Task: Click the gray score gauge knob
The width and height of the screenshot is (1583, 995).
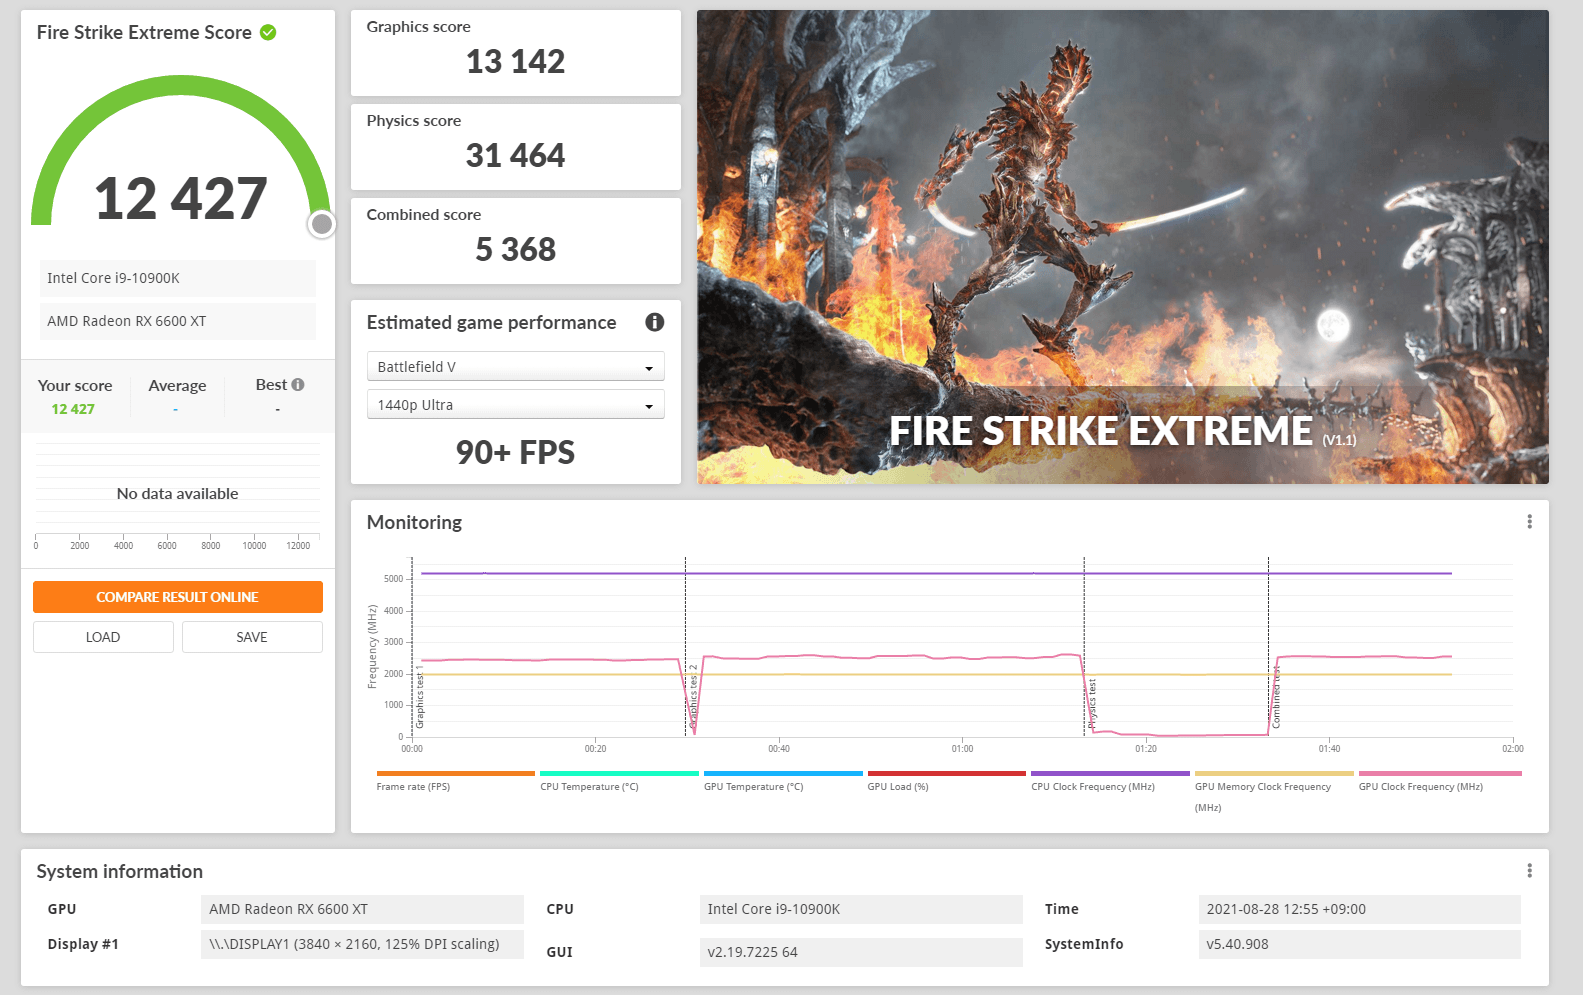Action: pos(321,224)
